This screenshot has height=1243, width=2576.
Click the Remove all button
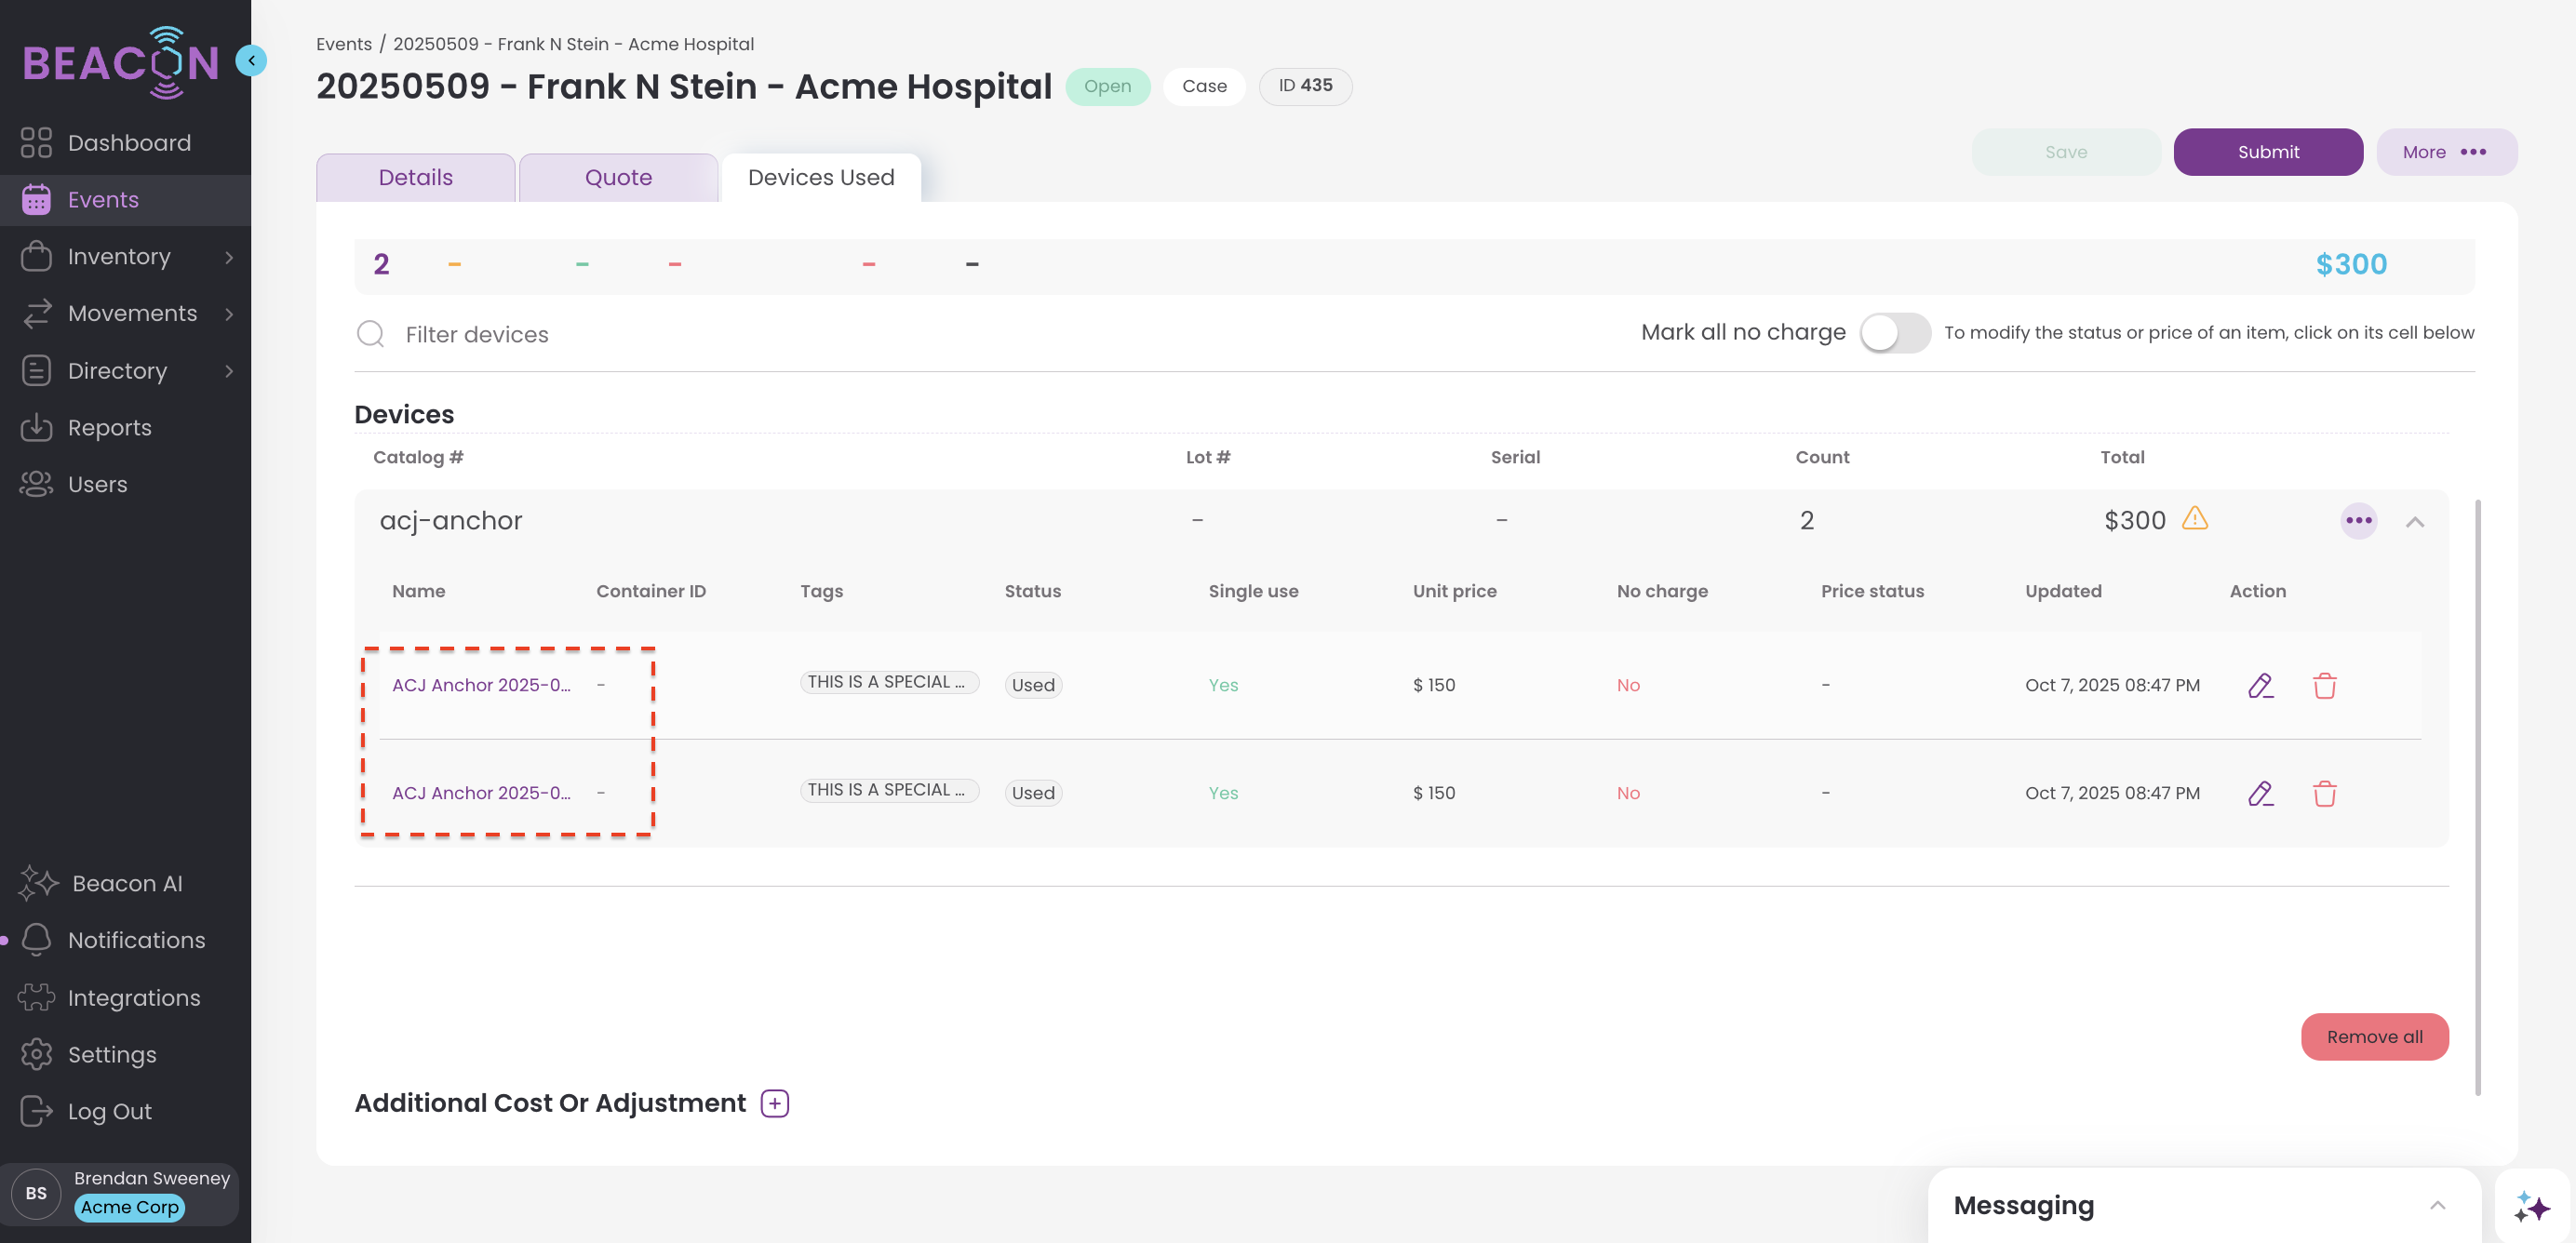click(x=2374, y=1036)
